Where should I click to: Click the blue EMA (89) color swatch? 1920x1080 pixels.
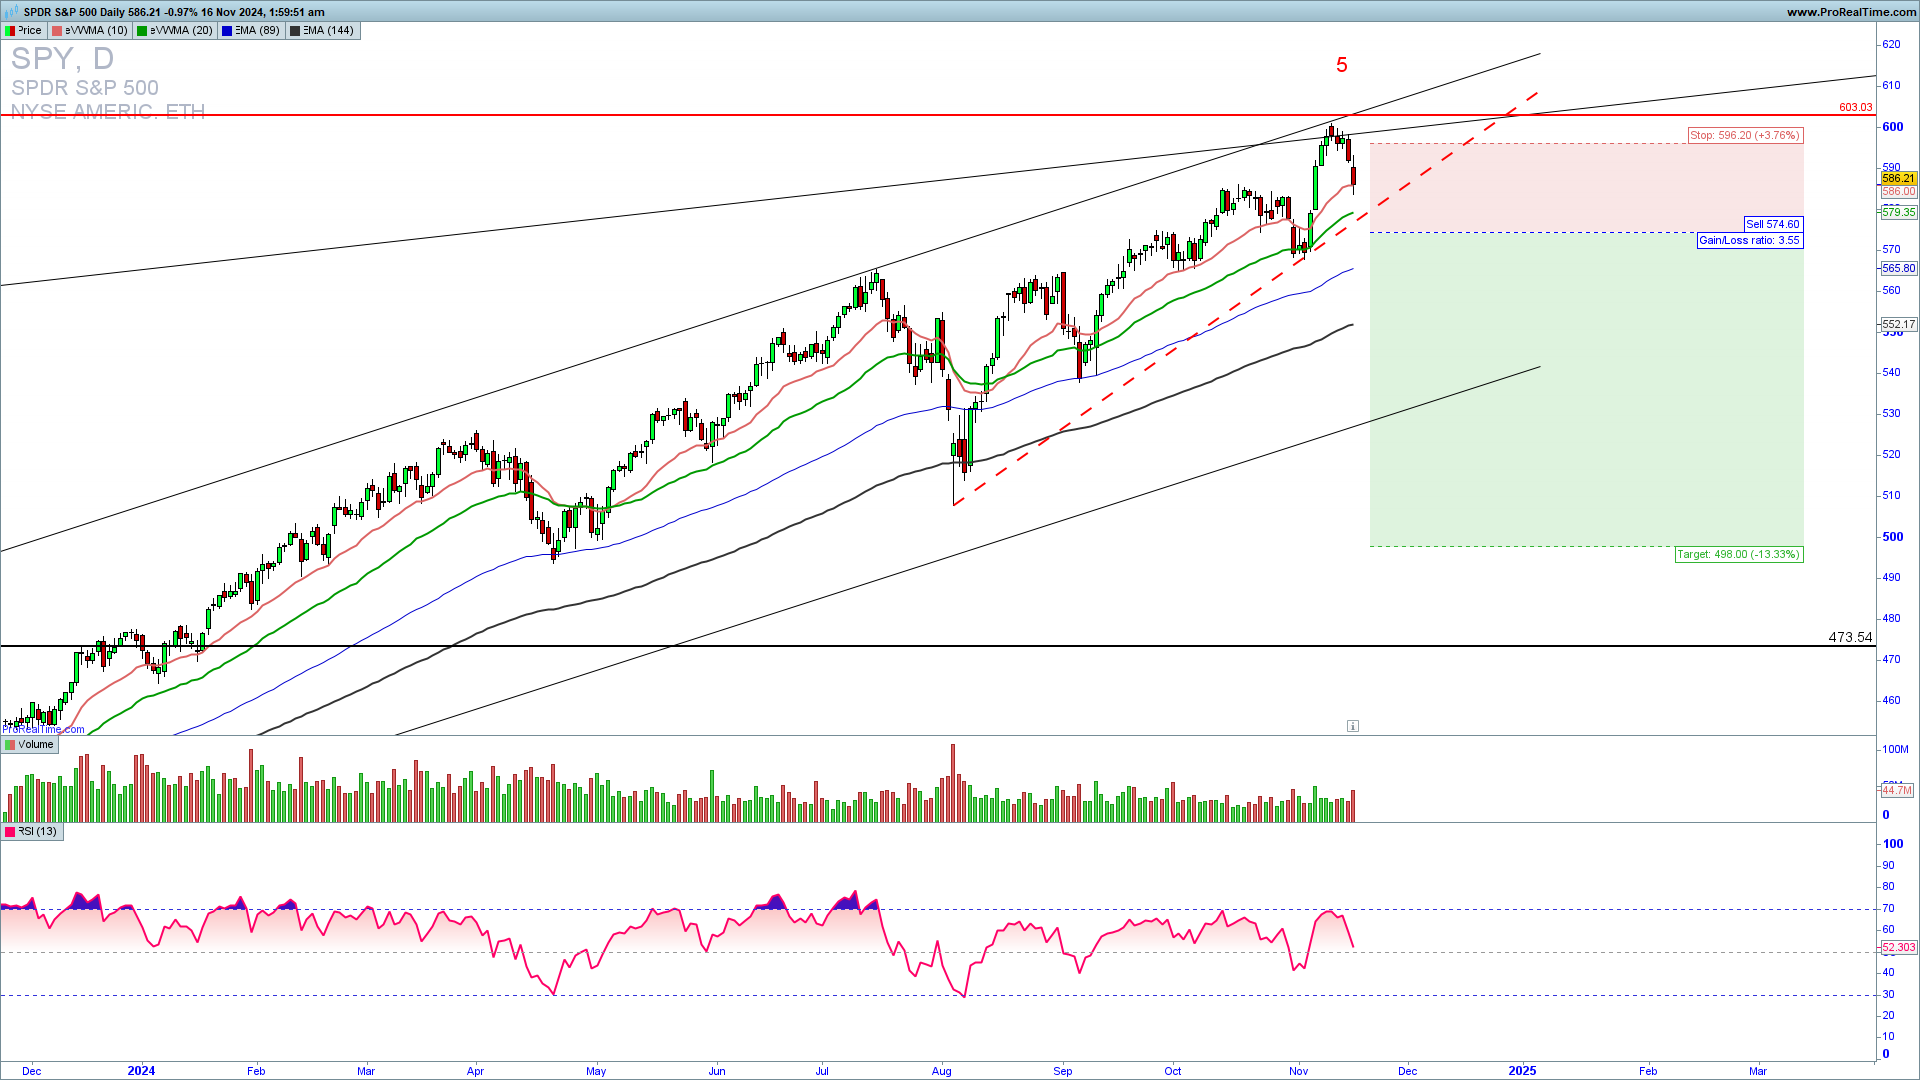pos(227,30)
